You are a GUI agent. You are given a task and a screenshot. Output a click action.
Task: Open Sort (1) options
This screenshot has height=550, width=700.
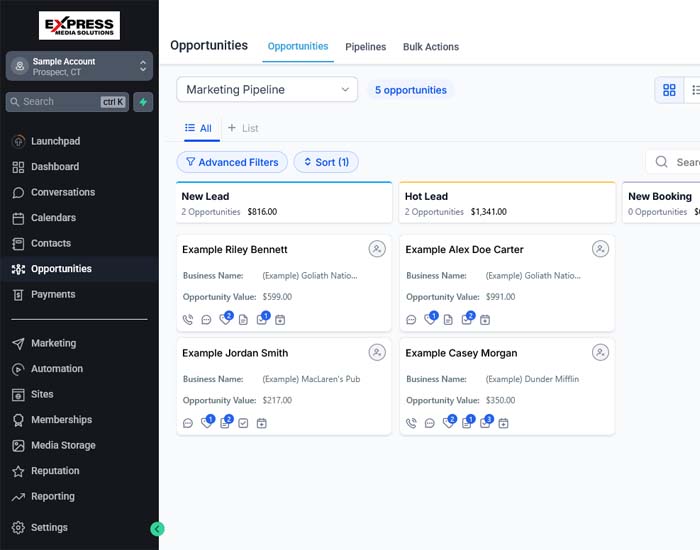pos(326,162)
